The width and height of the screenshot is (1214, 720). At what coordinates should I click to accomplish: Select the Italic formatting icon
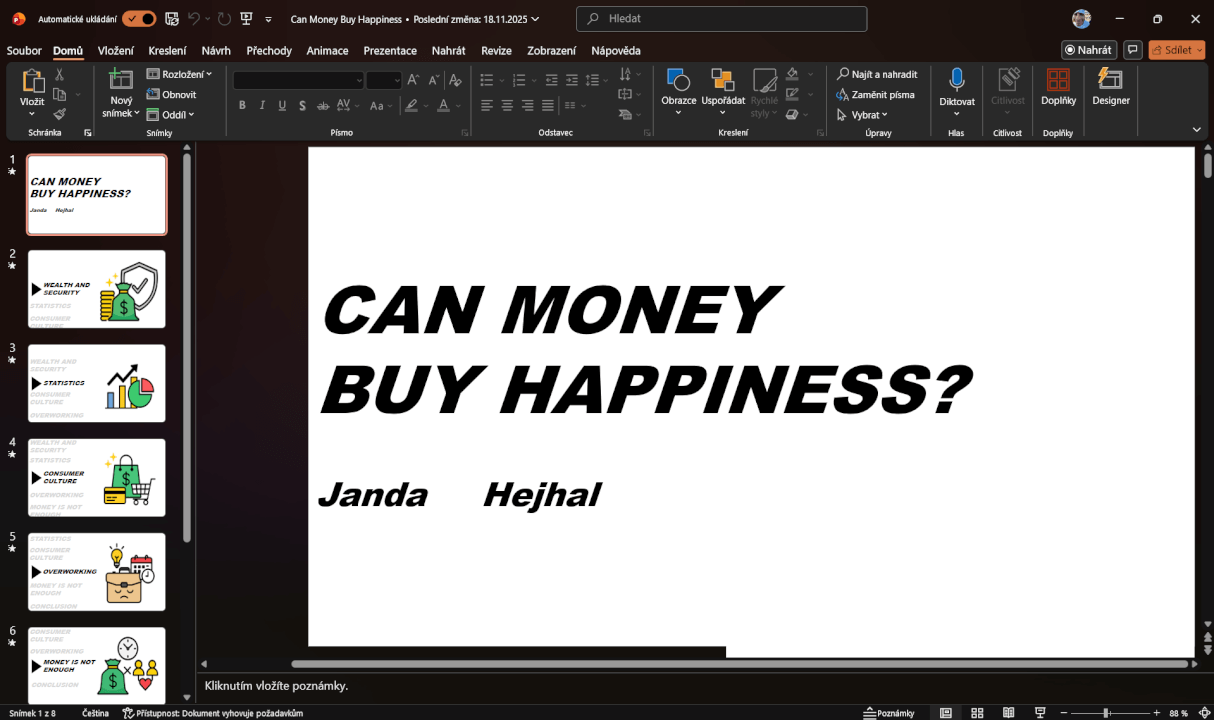tap(262, 104)
